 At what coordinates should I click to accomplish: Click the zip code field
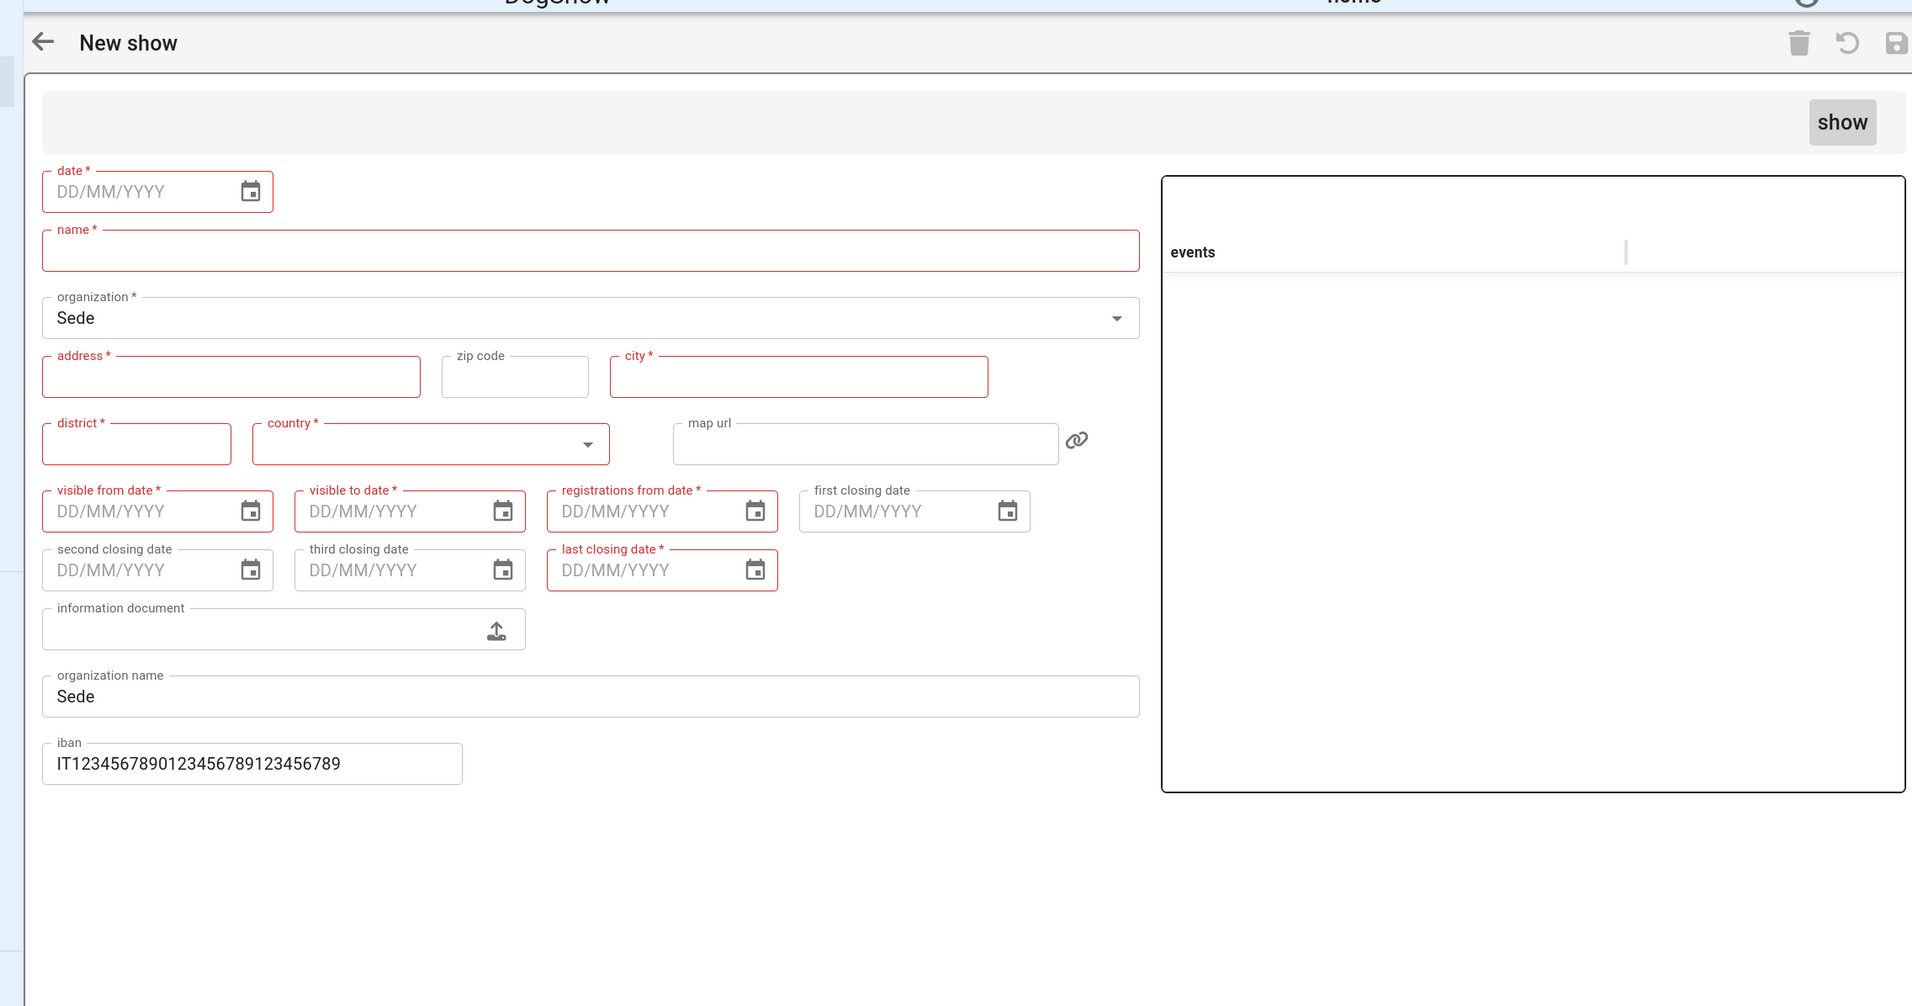[515, 377]
